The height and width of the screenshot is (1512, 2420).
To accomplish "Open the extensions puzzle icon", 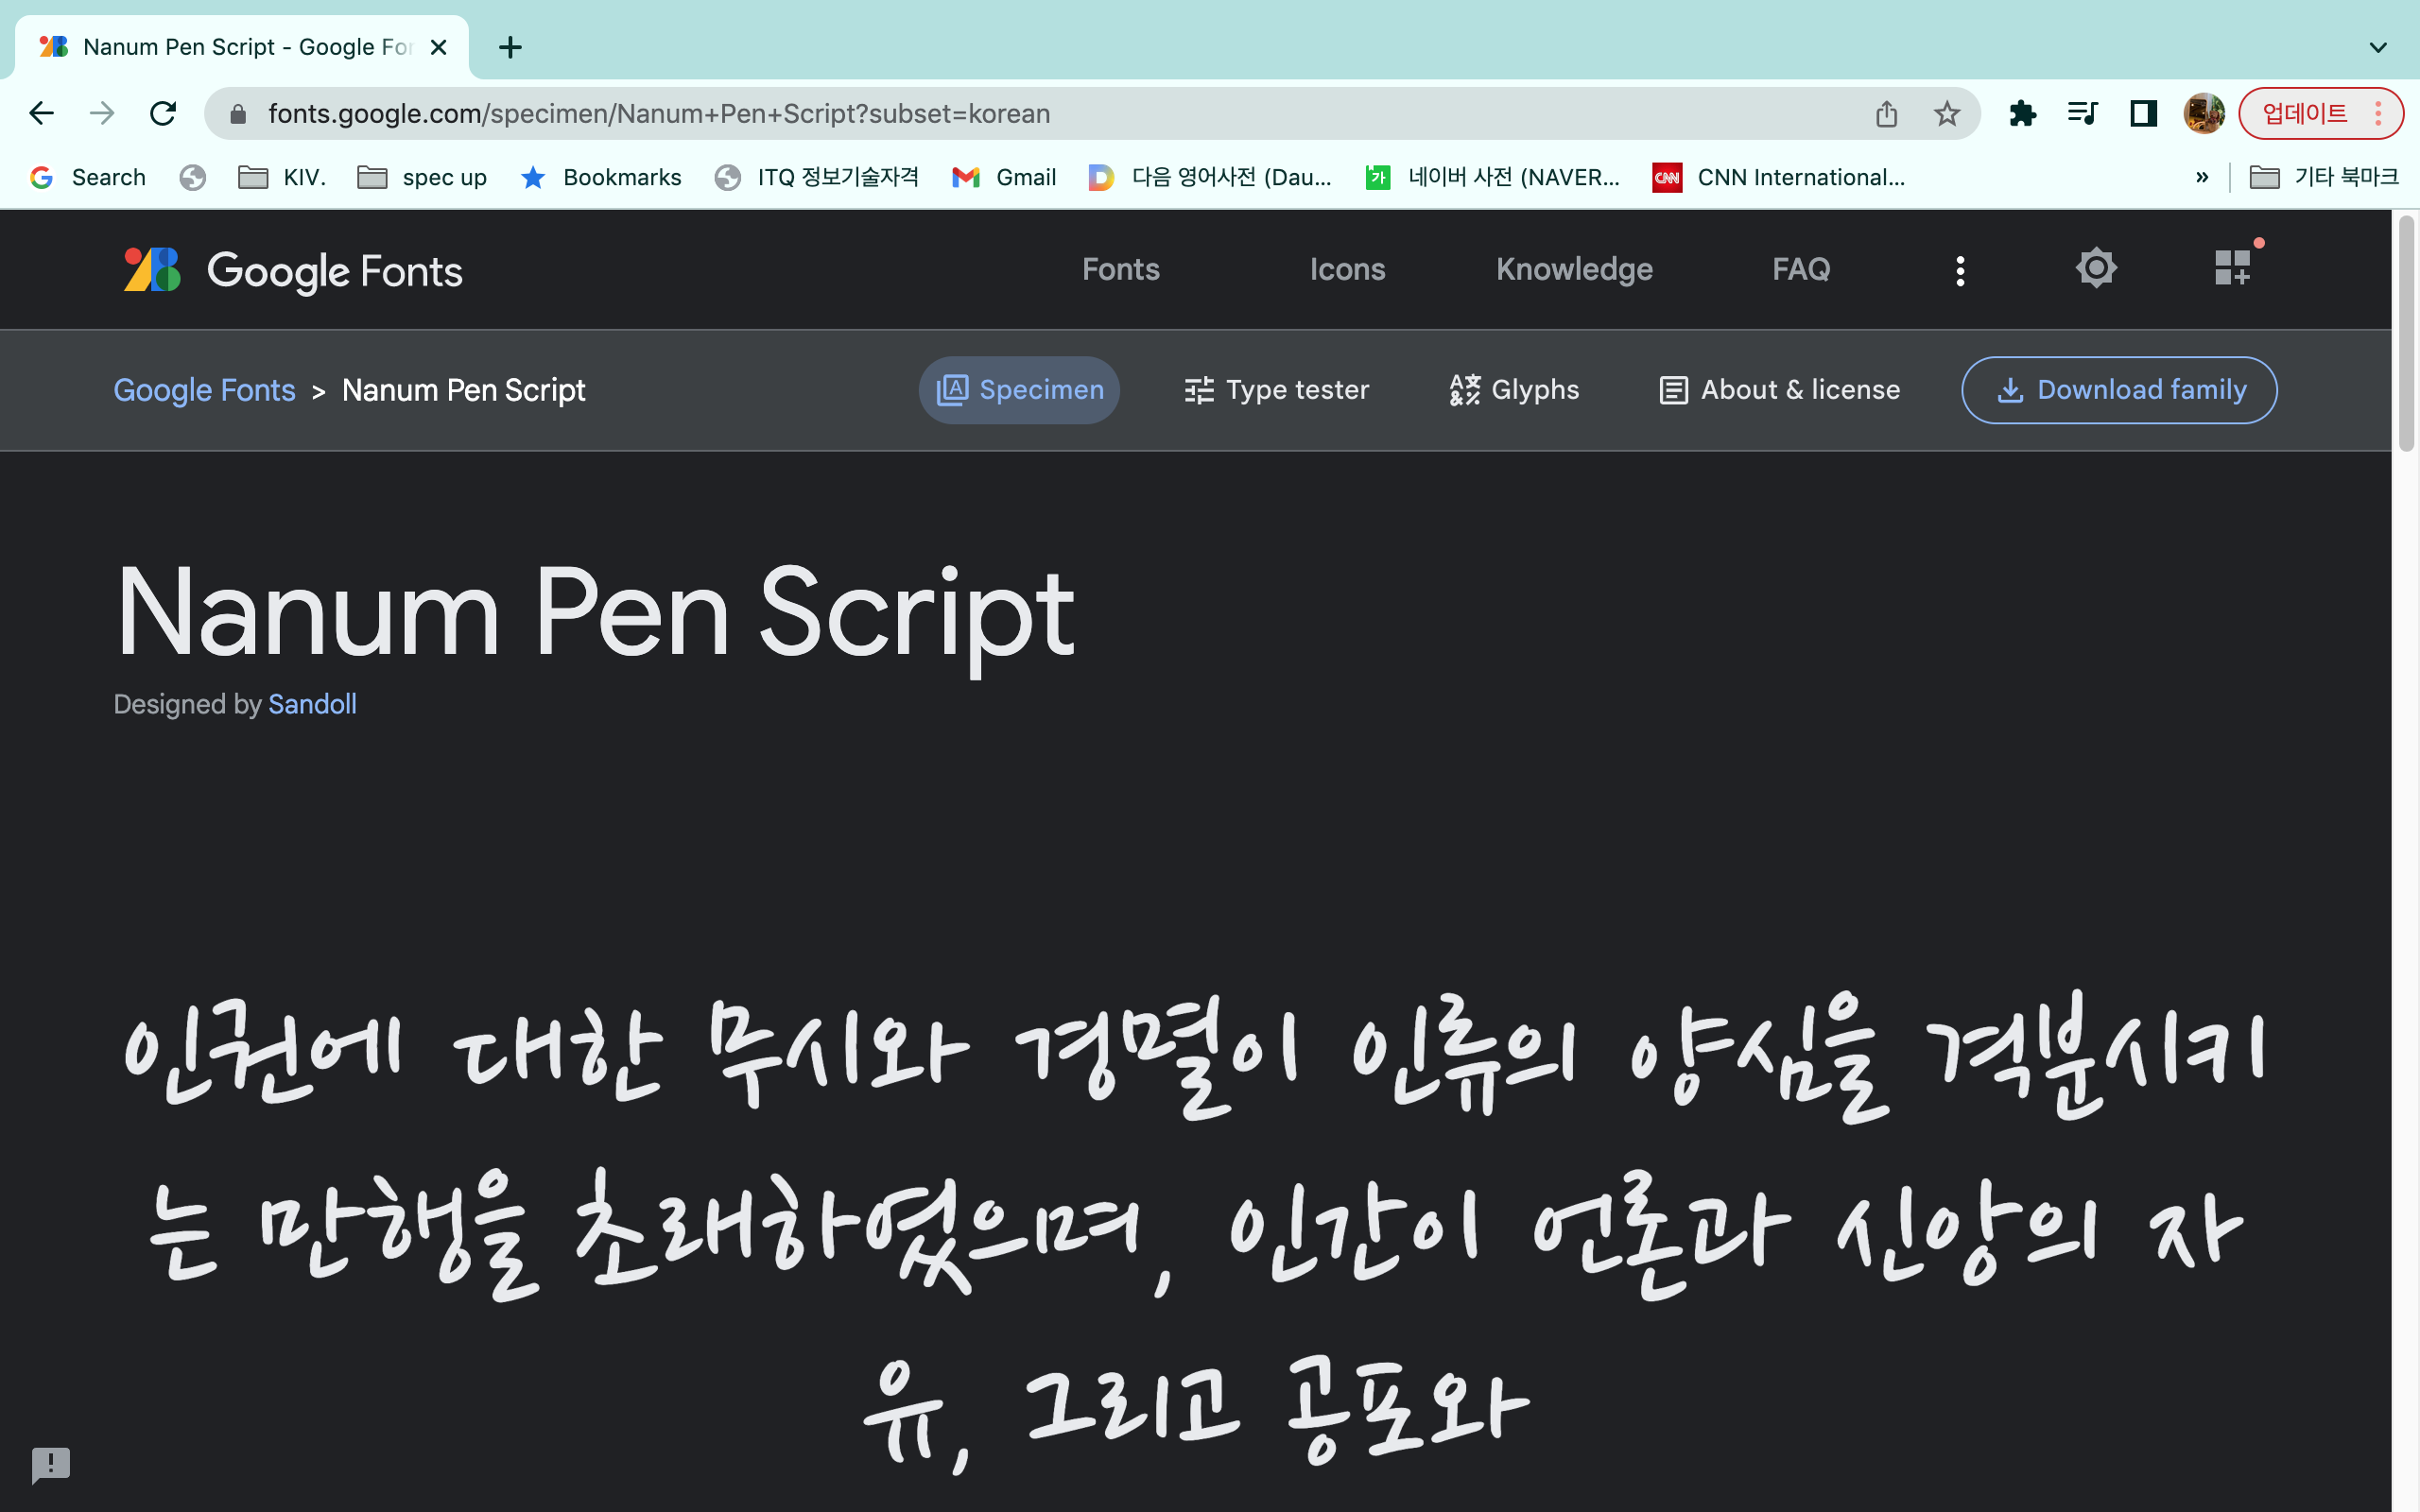I will click(x=2022, y=114).
